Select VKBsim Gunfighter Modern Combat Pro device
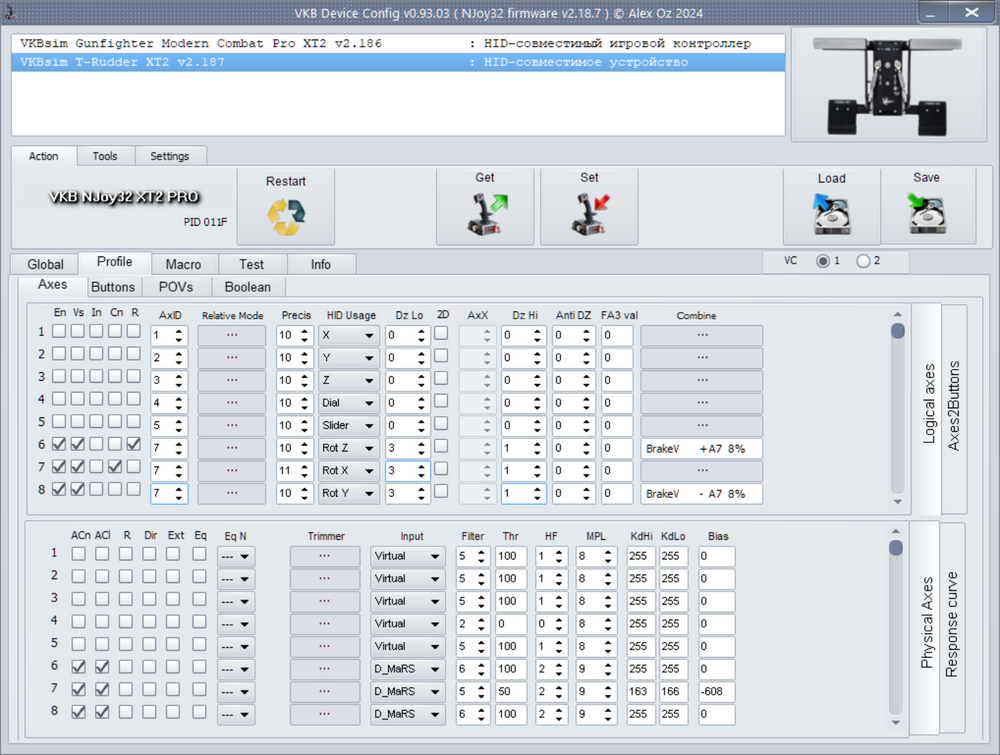This screenshot has width=1000, height=755. pos(398,43)
